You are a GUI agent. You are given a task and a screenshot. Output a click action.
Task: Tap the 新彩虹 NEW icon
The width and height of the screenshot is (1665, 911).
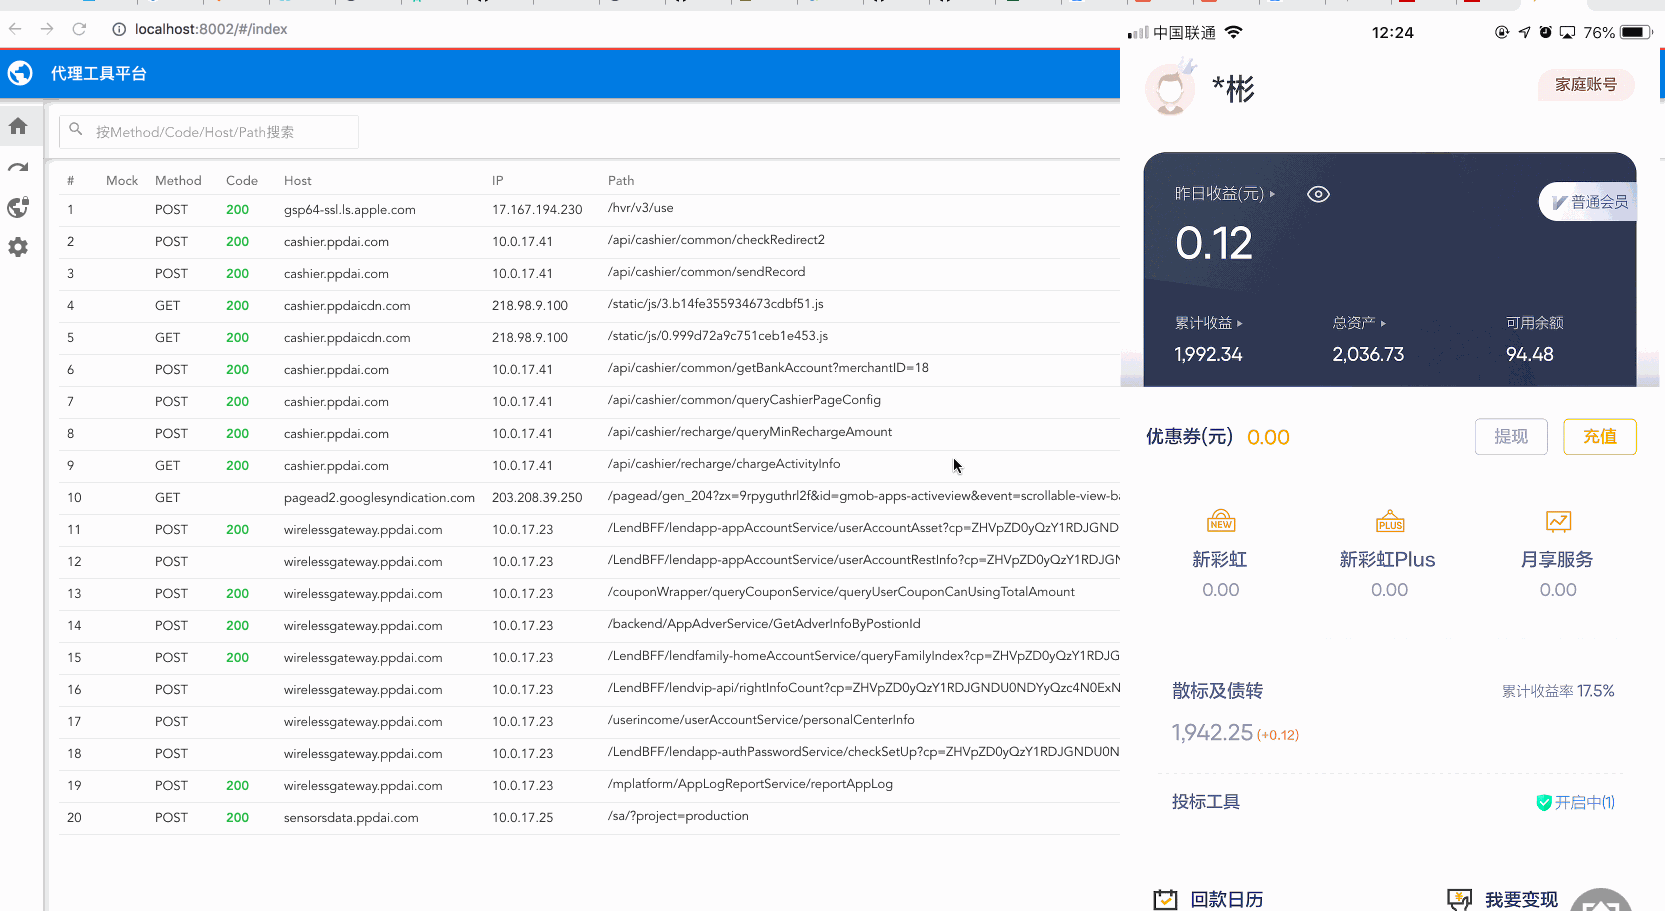[1221, 522]
